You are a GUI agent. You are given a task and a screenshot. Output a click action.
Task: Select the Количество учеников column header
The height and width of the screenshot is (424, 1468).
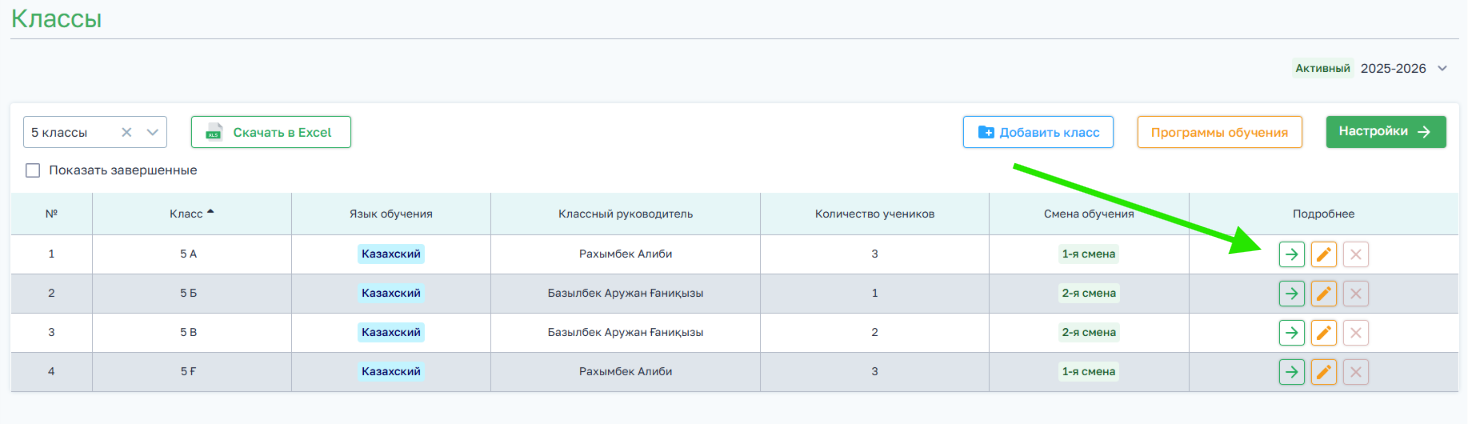[x=875, y=214]
